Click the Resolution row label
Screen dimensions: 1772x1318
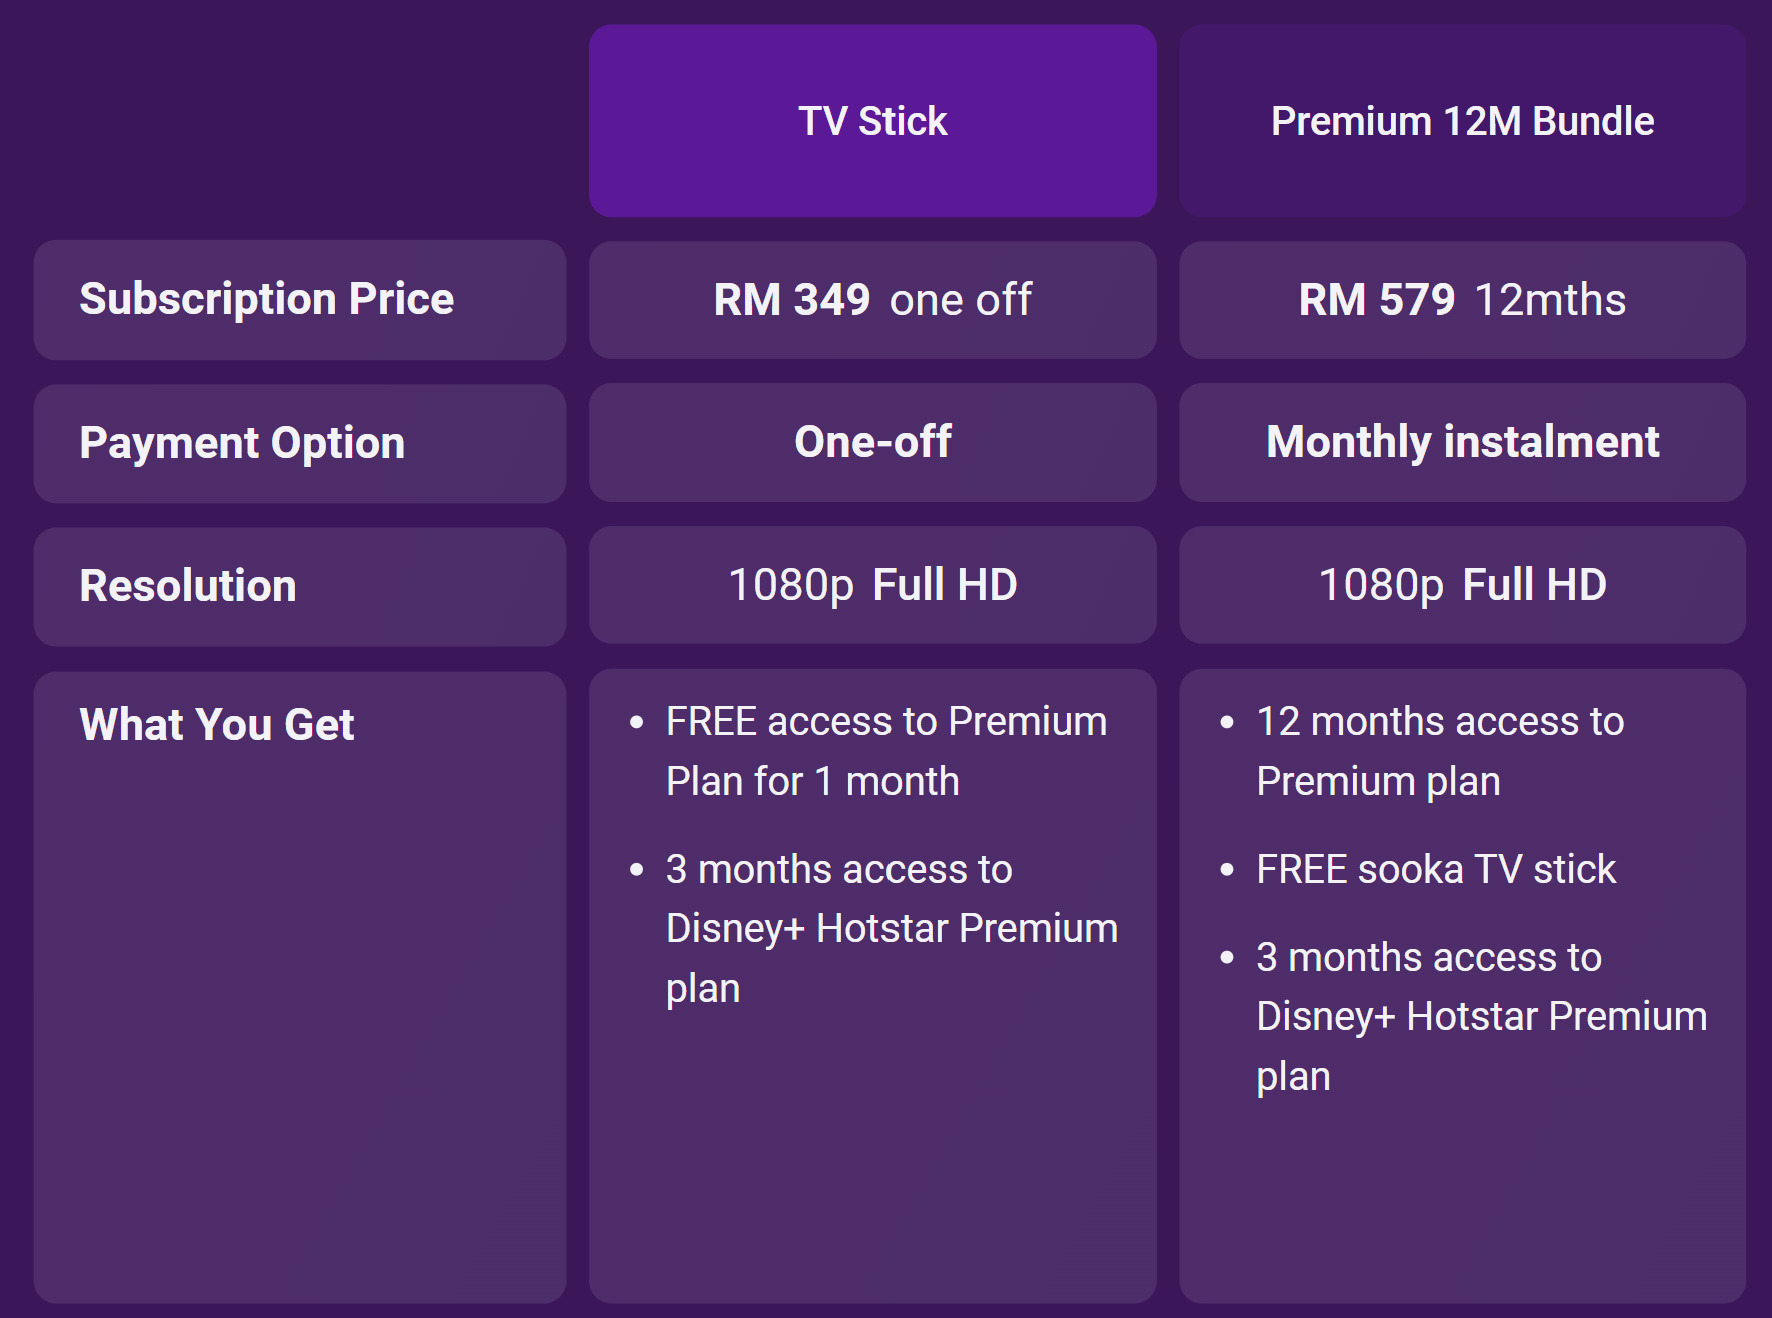click(x=188, y=586)
